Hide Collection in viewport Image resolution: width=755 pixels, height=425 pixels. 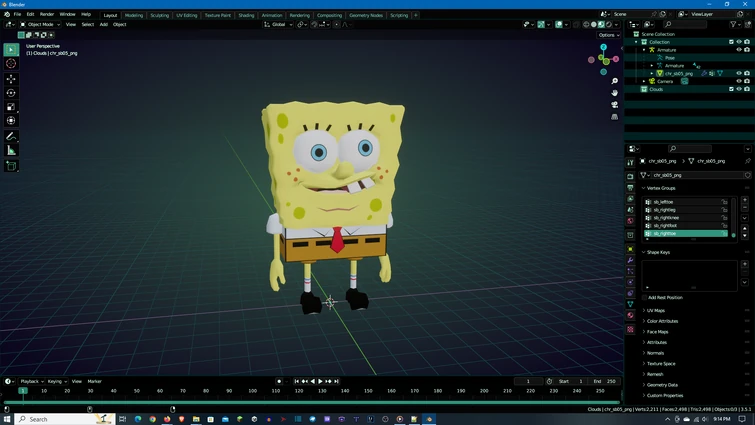click(739, 42)
